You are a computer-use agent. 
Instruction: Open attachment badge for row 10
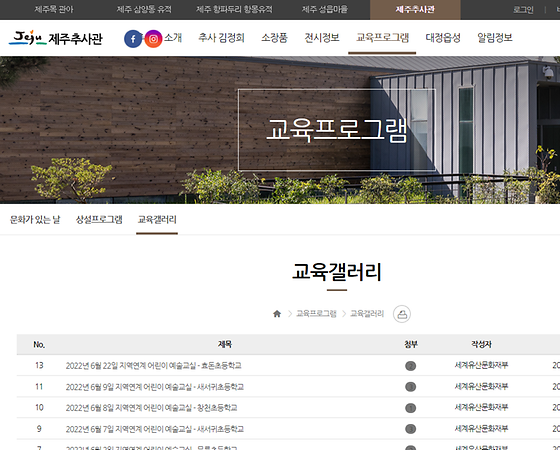point(411,408)
